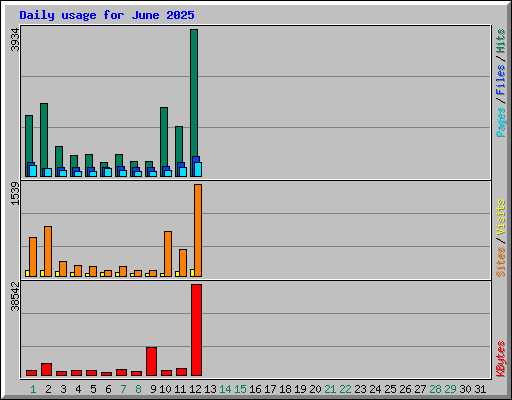512x400 pixels.
Task: Click the orange sites bar for day 10
Action: point(168,254)
